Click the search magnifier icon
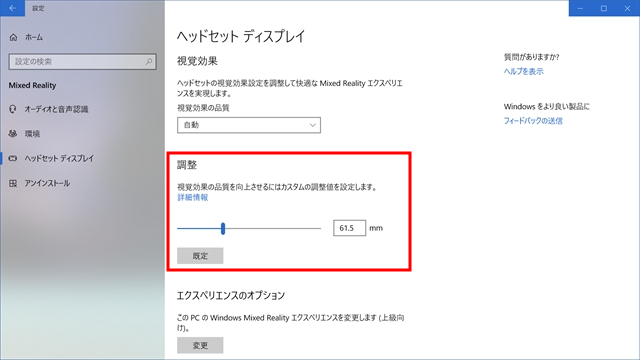This screenshot has height=360, width=640. (x=149, y=62)
